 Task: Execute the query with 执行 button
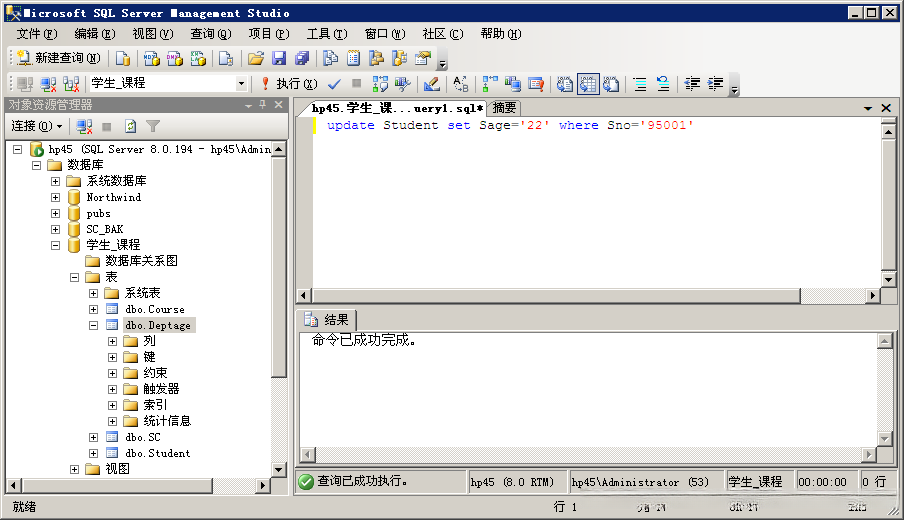coord(289,84)
